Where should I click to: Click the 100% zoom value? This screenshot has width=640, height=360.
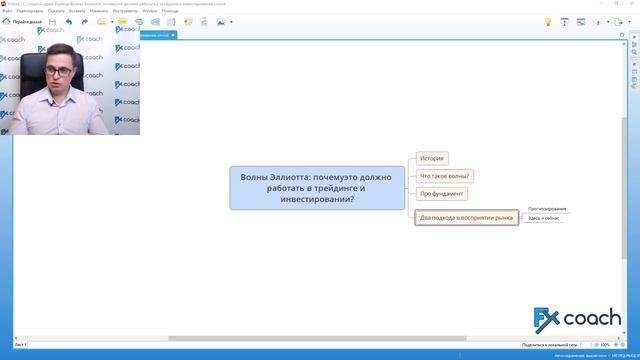tap(605, 345)
